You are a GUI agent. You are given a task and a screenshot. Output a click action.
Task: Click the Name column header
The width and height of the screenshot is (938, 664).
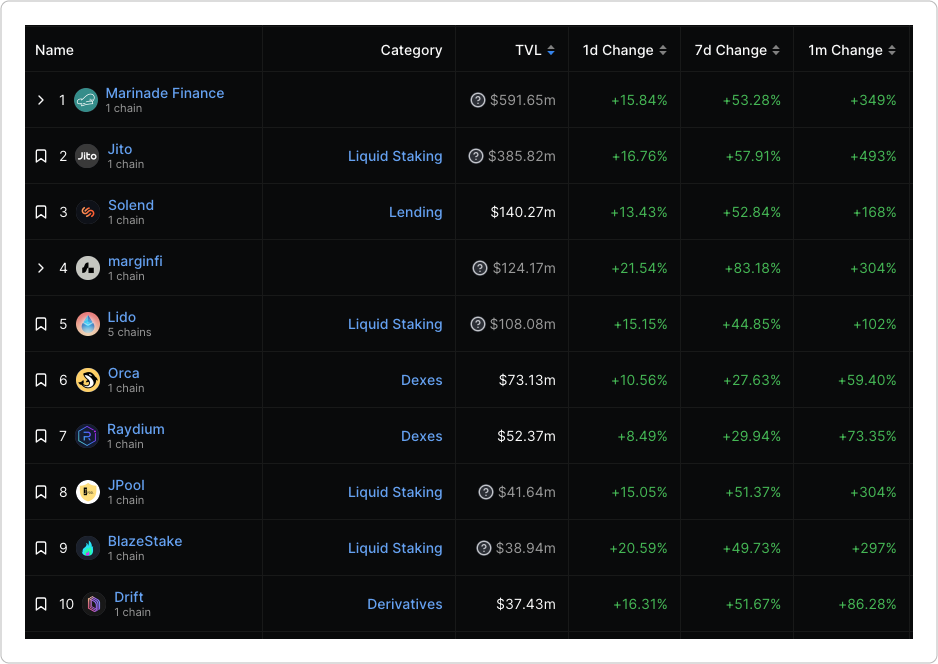[54, 50]
